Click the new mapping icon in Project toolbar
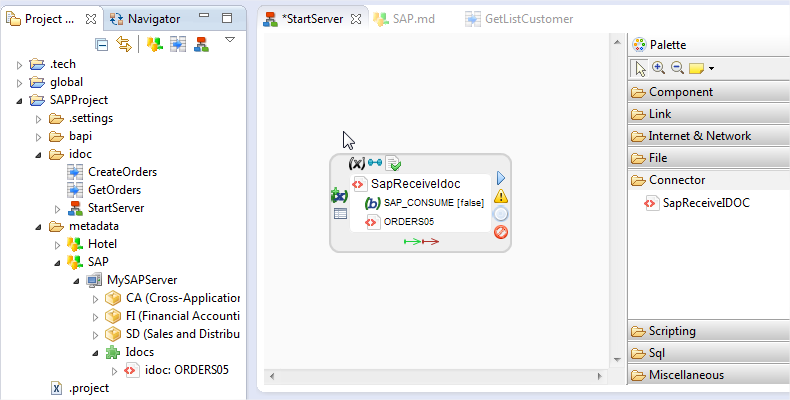The height and width of the screenshot is (400, 790). (x=178, y=44)
